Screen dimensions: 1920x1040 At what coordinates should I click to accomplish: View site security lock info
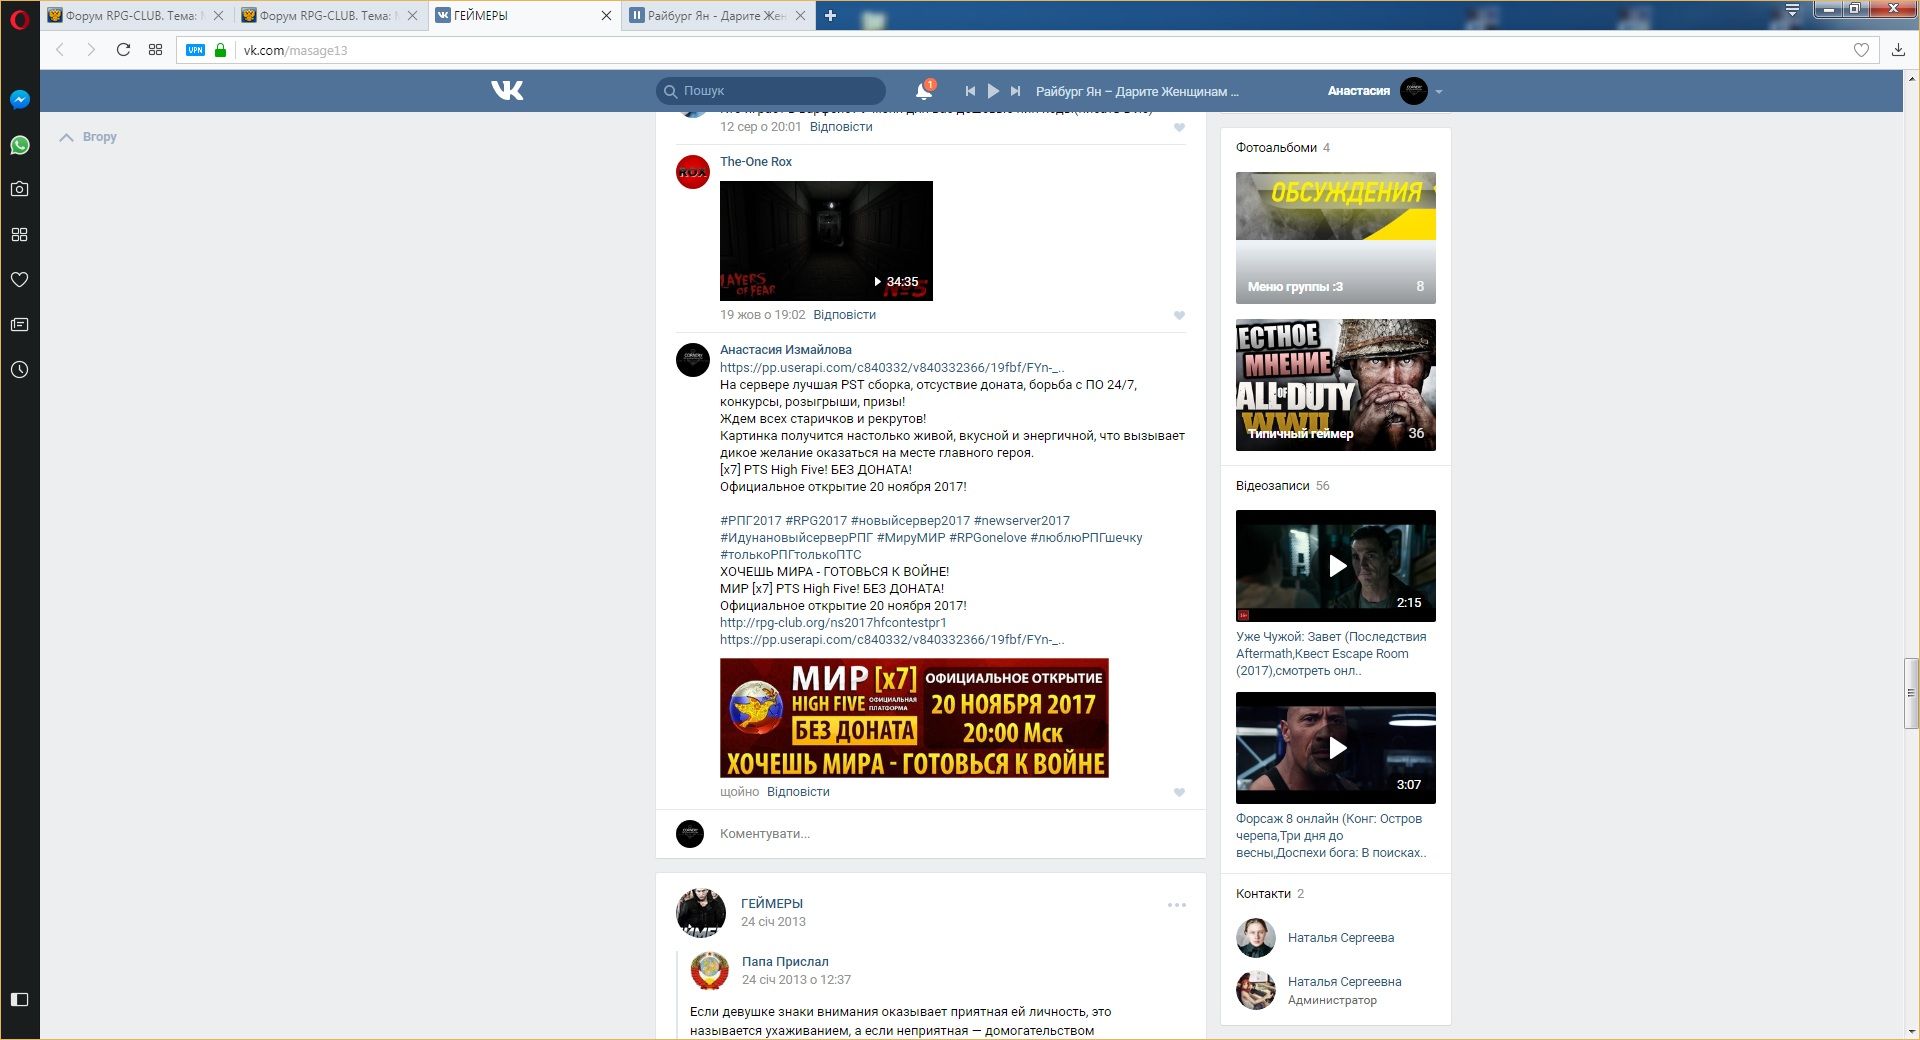[221, 50]
